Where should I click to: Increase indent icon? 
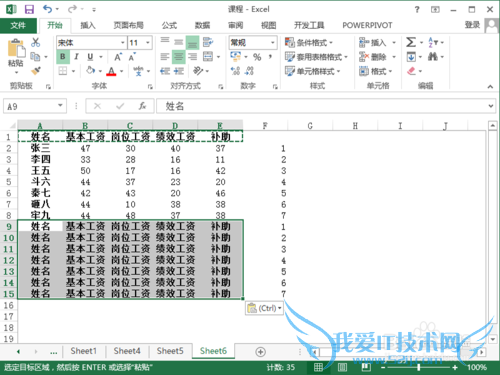(179, 71)
